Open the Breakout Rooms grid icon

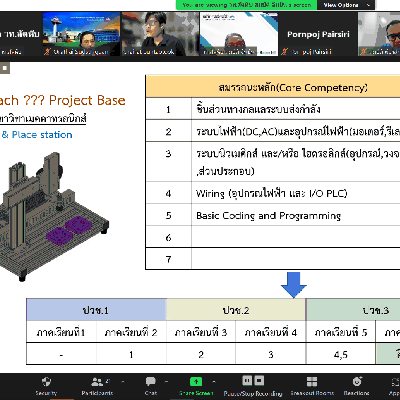312,382
